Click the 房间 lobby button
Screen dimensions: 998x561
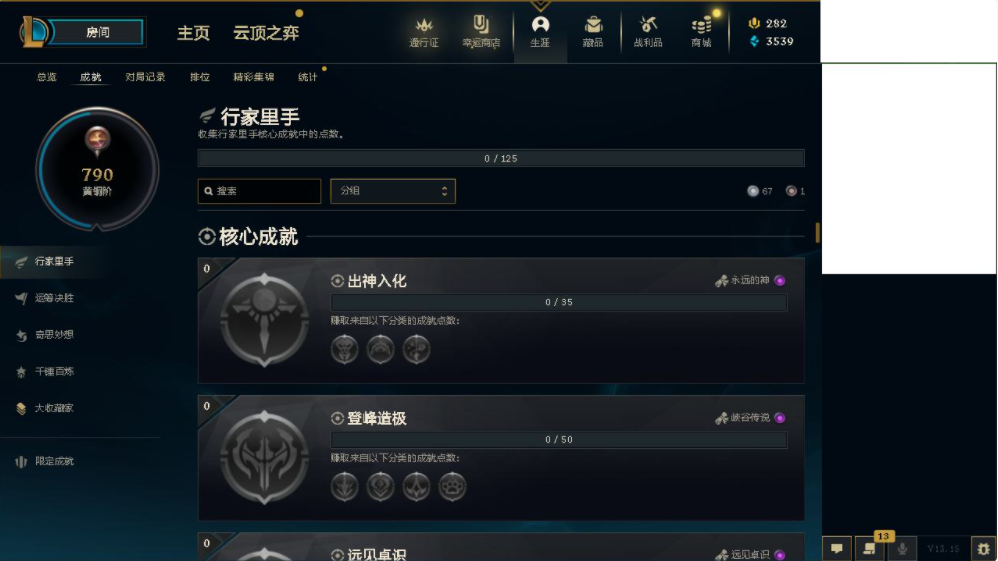[97, 32]
